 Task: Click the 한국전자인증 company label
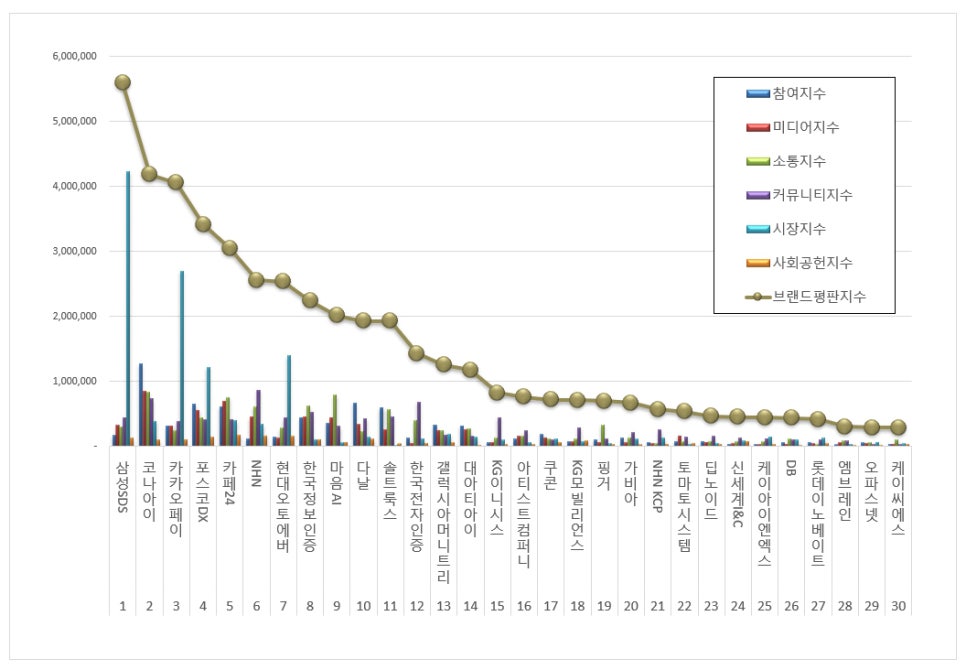pyautogui.click(x=417, y=506)
